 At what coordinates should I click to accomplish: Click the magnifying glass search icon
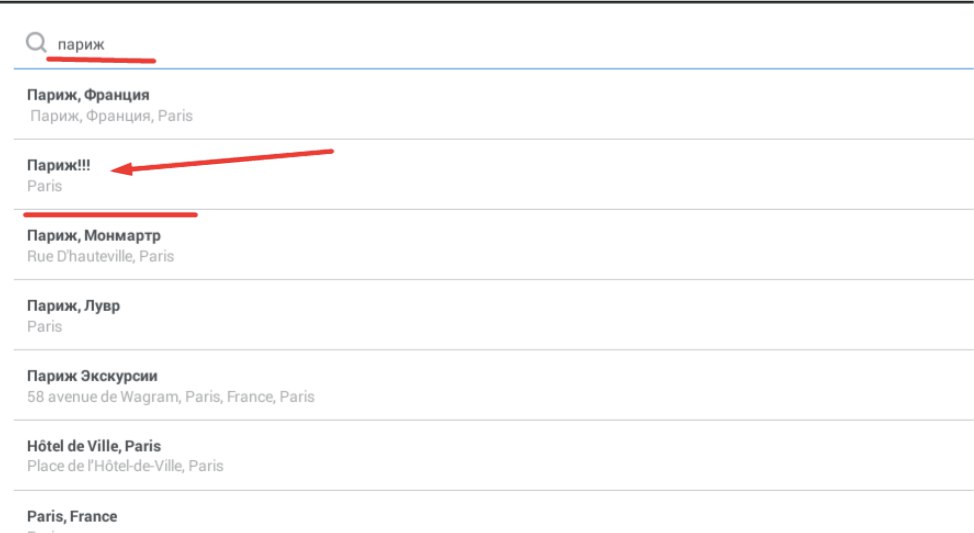point(36,43)
